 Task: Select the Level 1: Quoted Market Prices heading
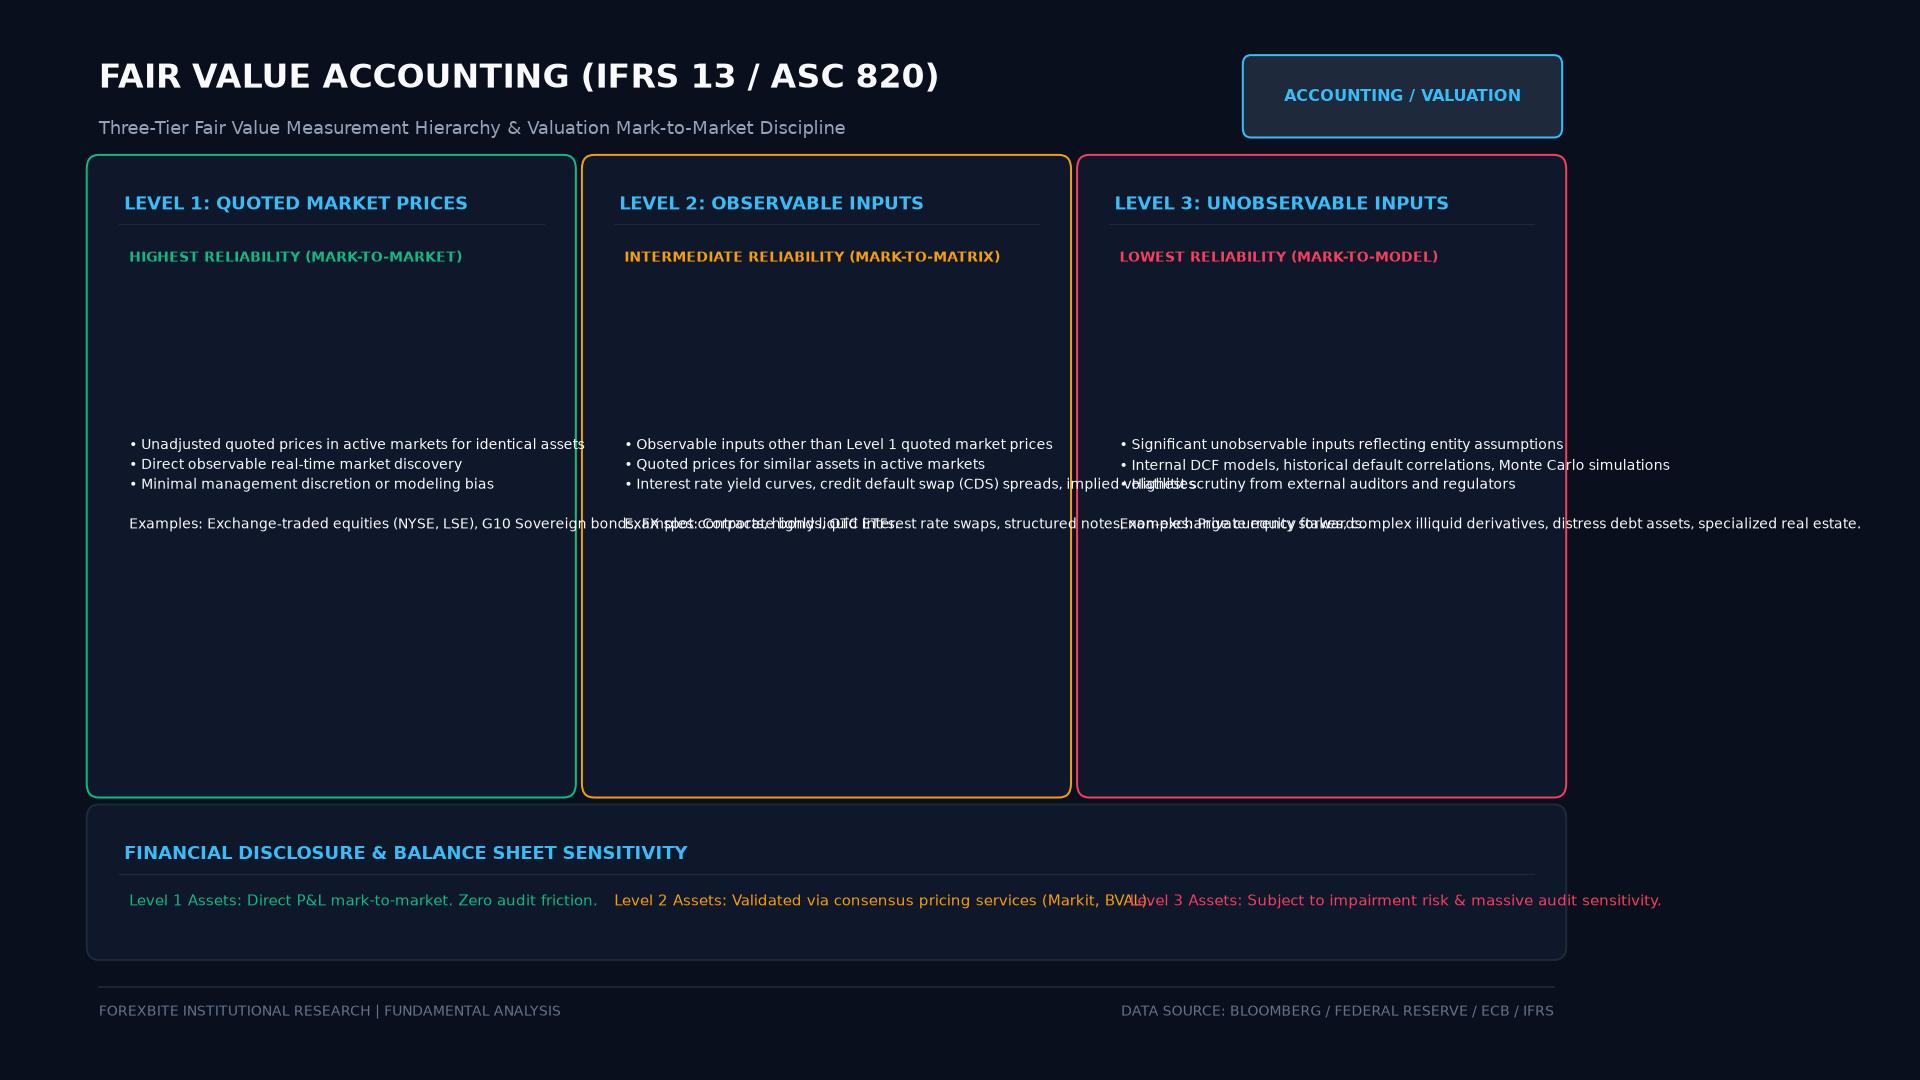[296, 203]
